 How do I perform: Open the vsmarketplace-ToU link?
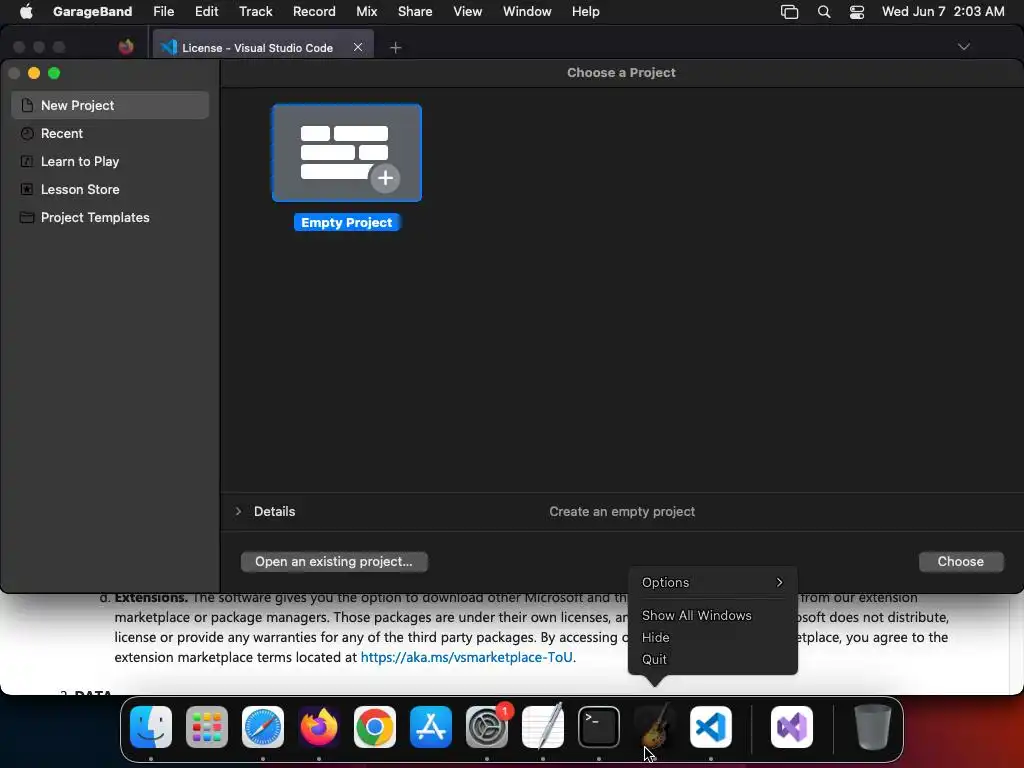click(466, 657)
